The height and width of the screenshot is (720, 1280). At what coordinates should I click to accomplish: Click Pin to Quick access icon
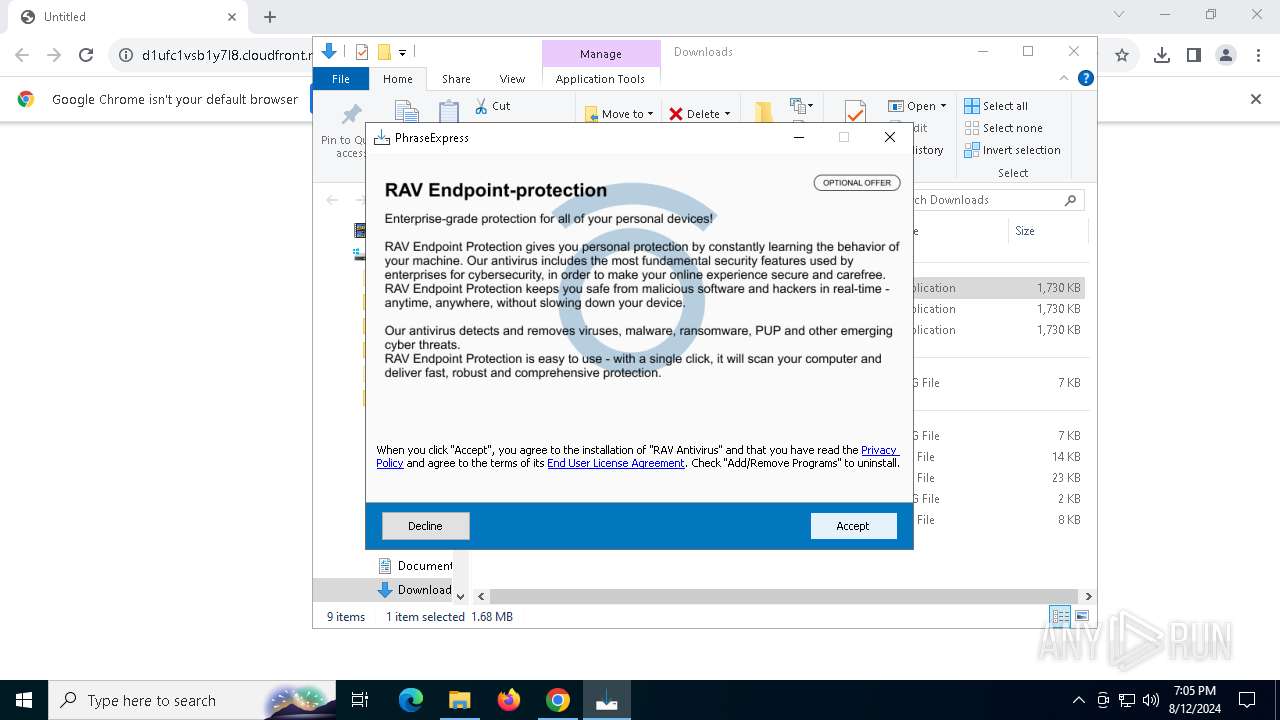[x=351, y=116]
